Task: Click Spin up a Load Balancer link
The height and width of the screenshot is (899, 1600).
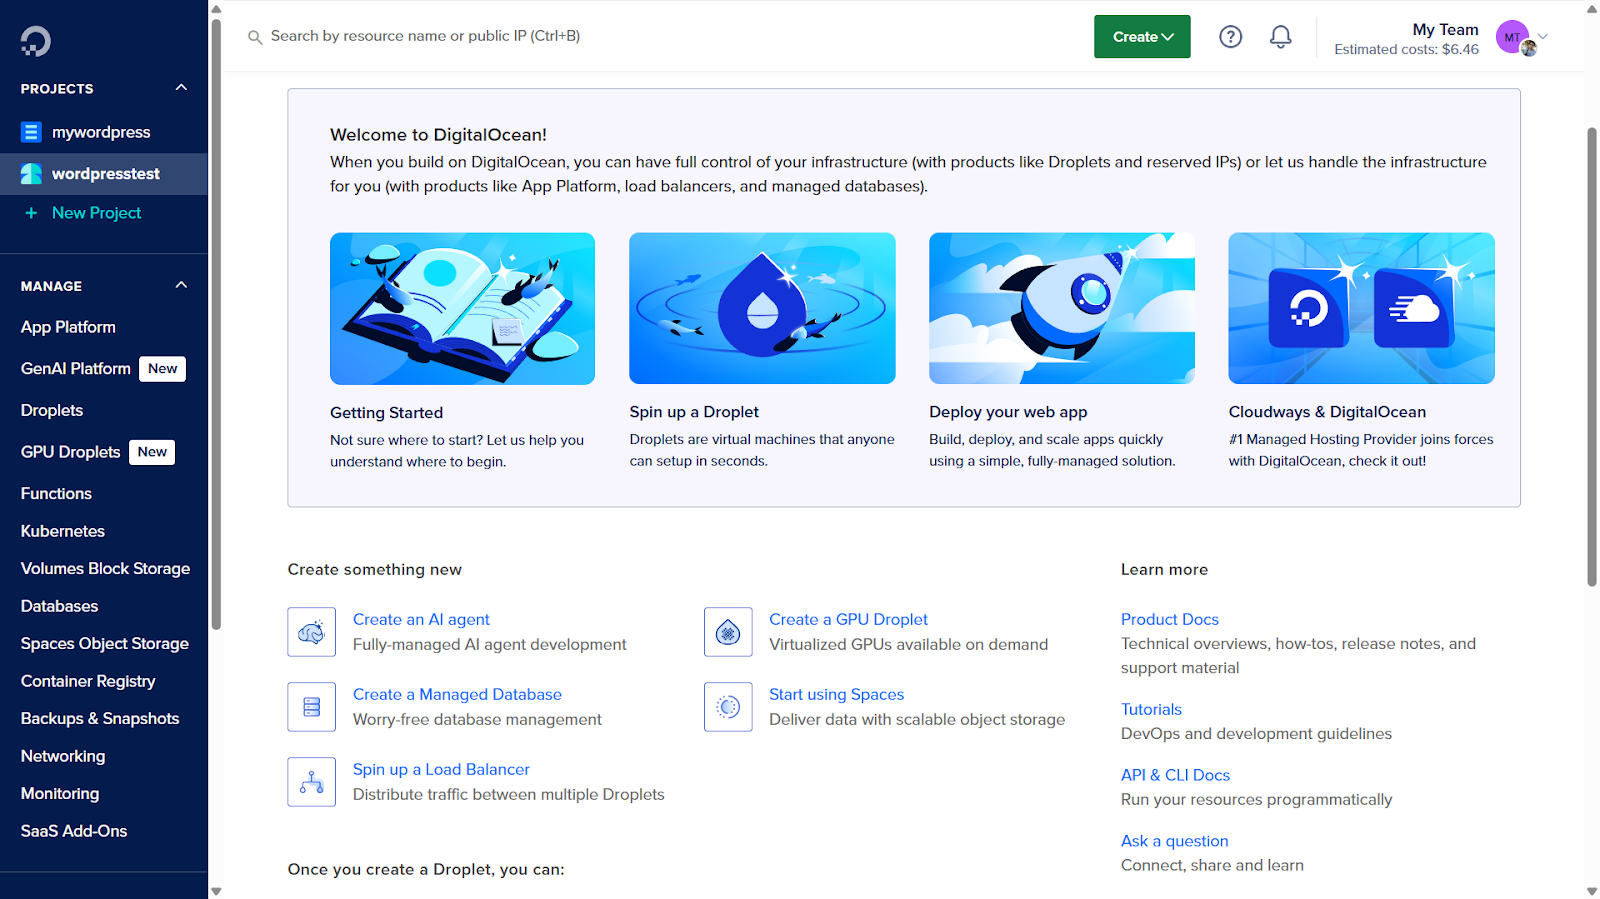Action: (441, 770)
